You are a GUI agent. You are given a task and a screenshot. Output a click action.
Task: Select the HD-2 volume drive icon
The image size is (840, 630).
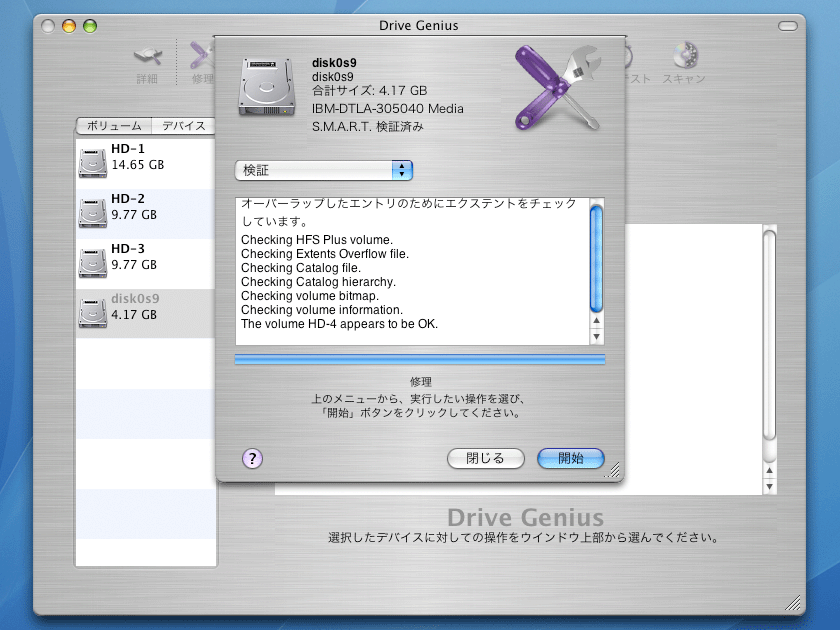click(x=93, y=213)
